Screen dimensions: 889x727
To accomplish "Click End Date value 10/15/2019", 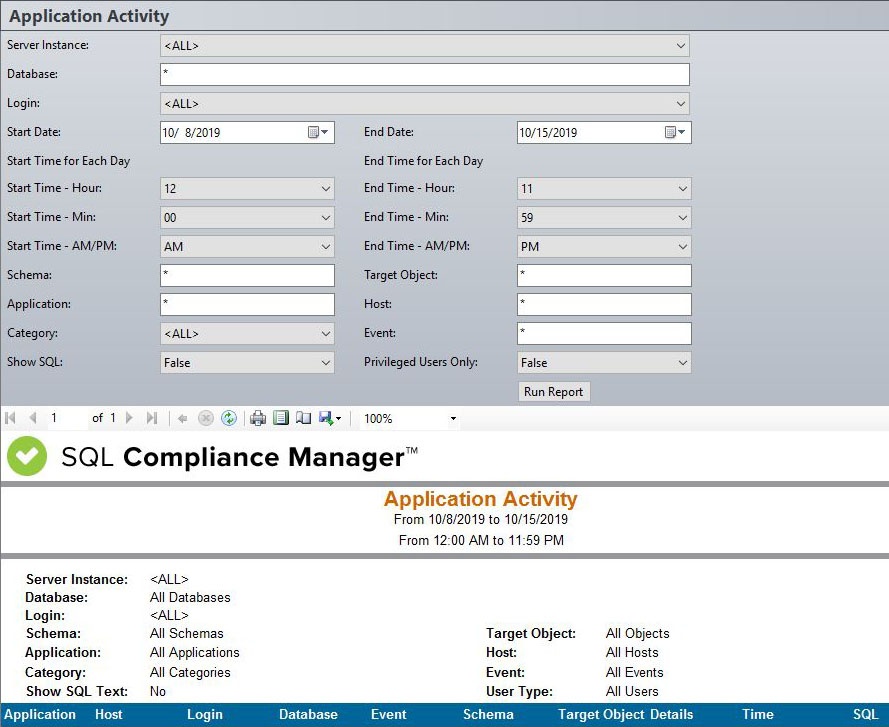I will click(548, 133).
